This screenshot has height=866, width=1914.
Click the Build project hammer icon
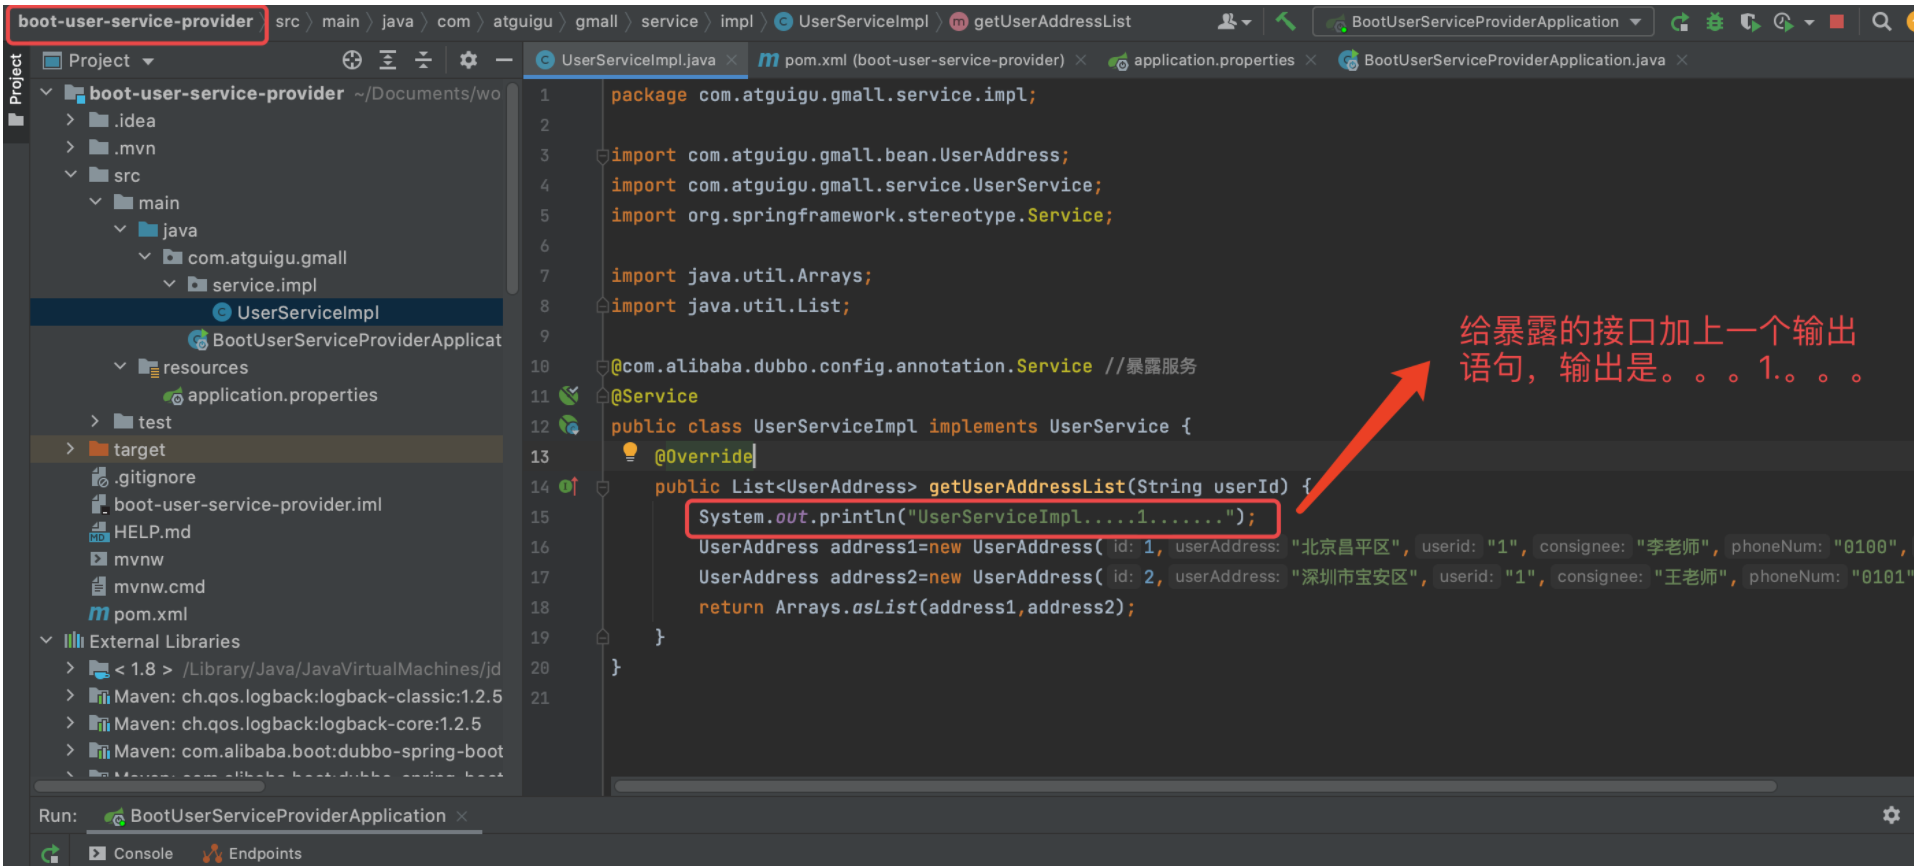pyautogui.click(x=1286, y=21)
